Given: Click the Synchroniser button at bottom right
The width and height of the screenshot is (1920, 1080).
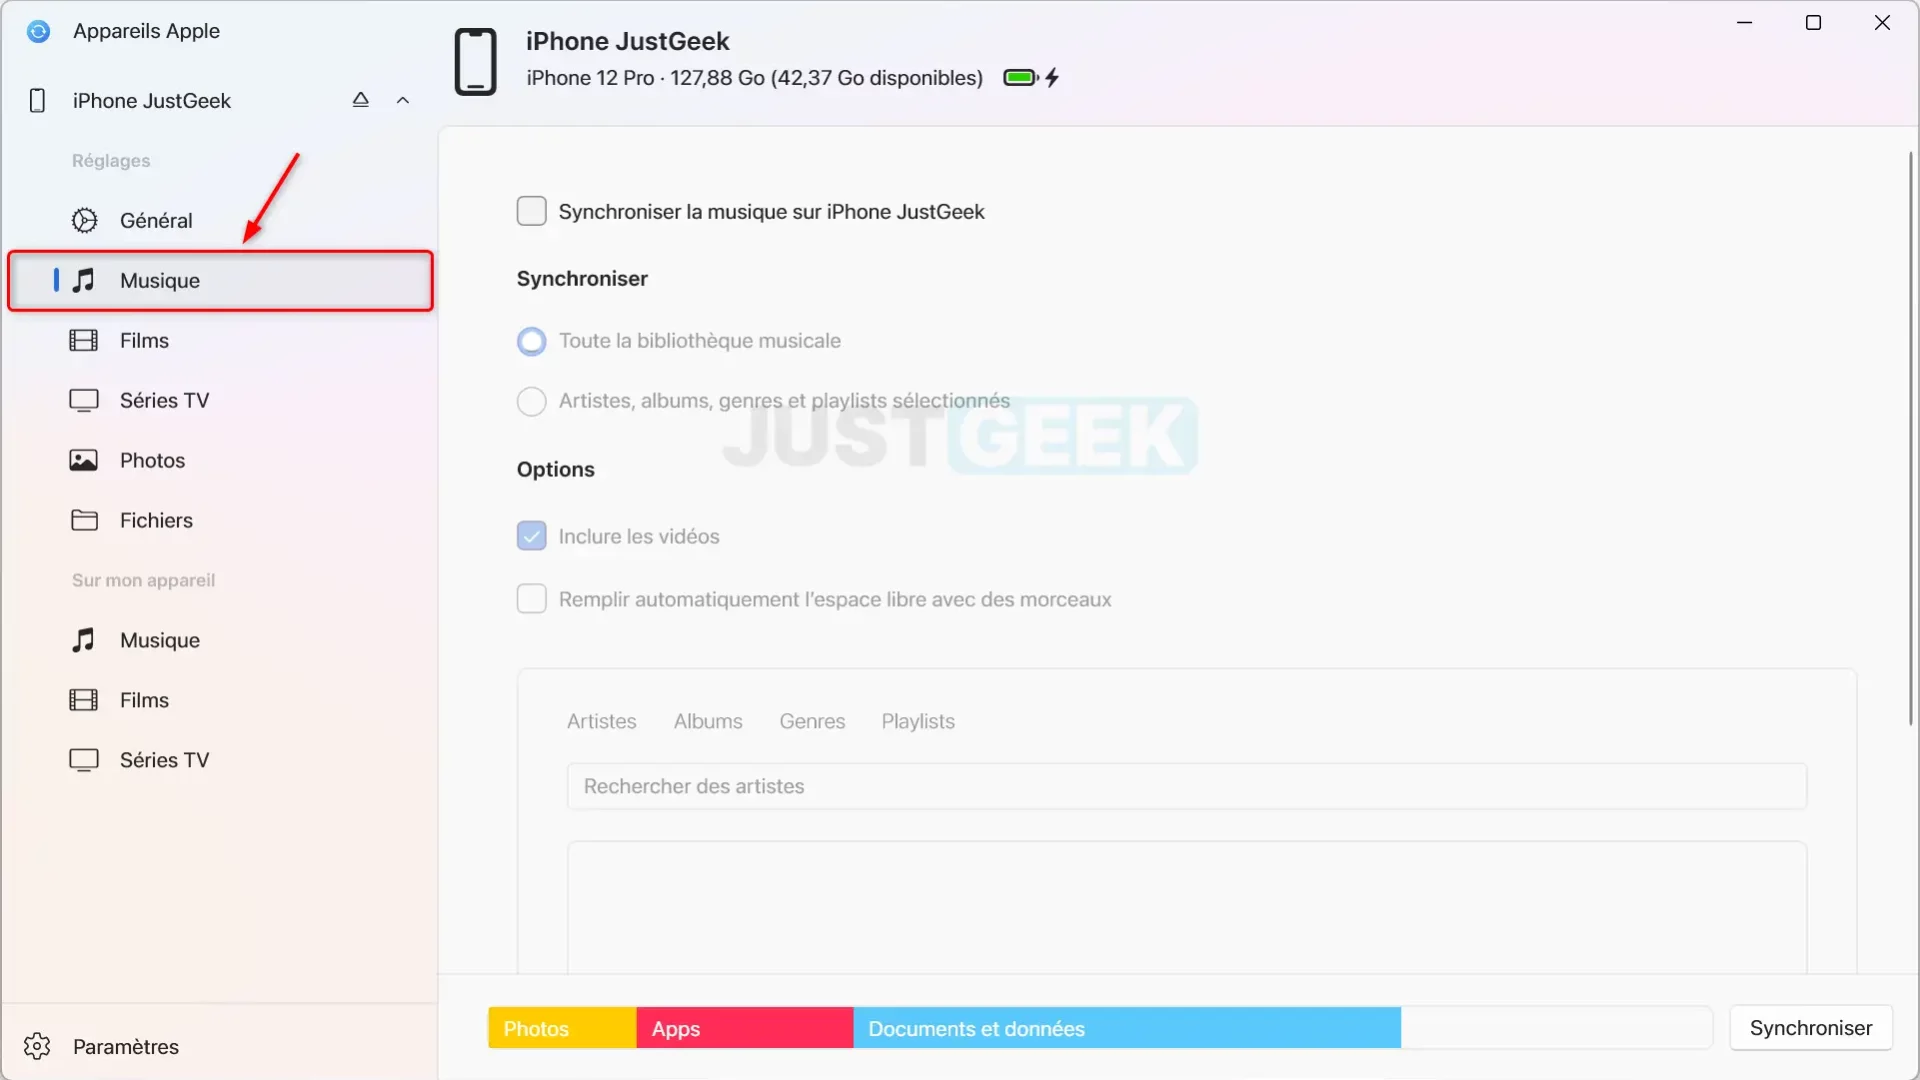Looking at the screenshot, I should pyautogui.click(x=1811, y=1027).
